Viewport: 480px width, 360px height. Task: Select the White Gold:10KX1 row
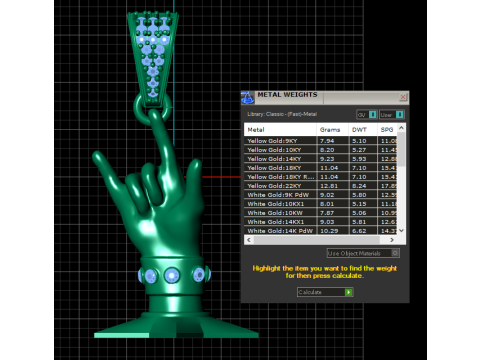[x=321, y=204]
